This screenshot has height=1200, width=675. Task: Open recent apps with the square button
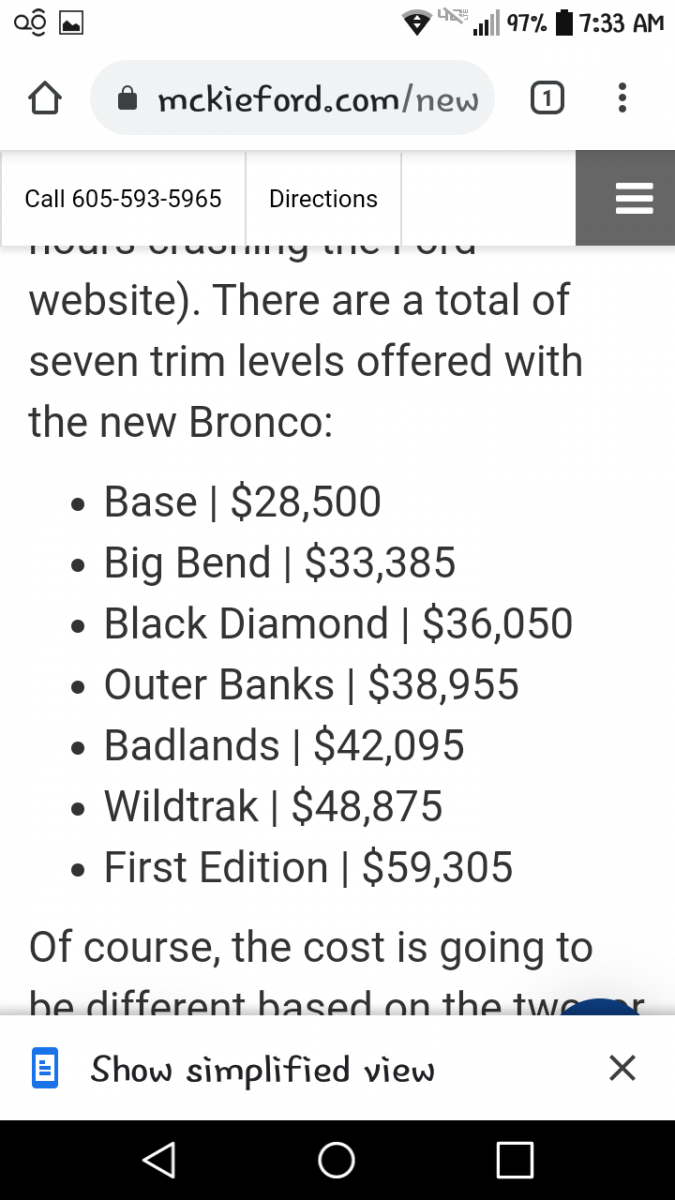(x=514, y=1159)
